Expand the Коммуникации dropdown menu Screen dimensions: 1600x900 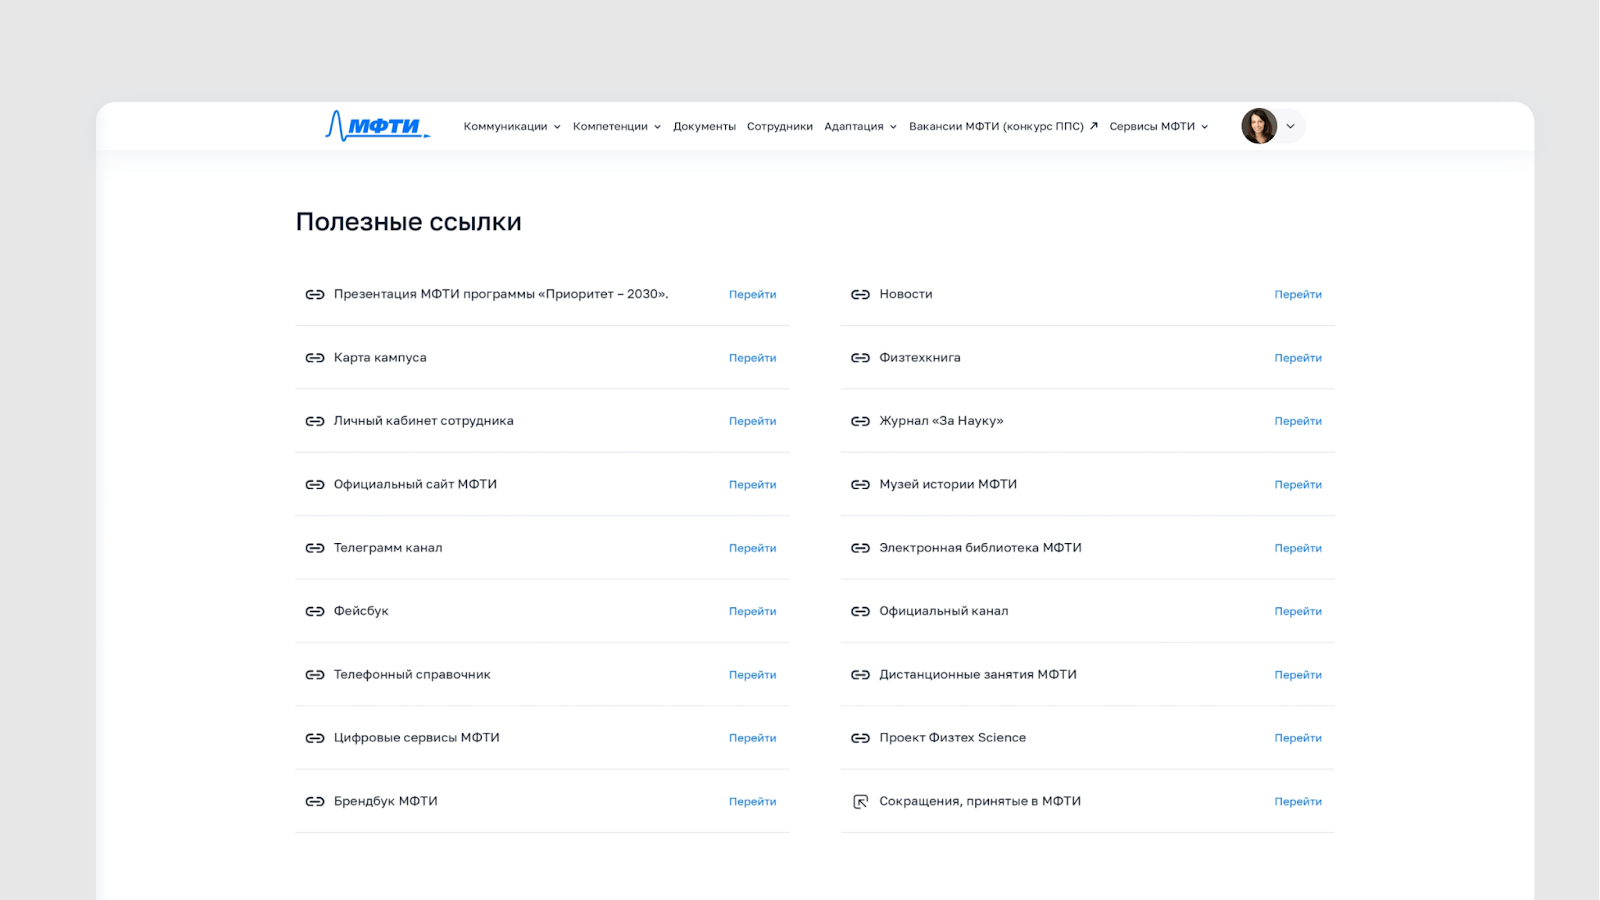(512, 126)
